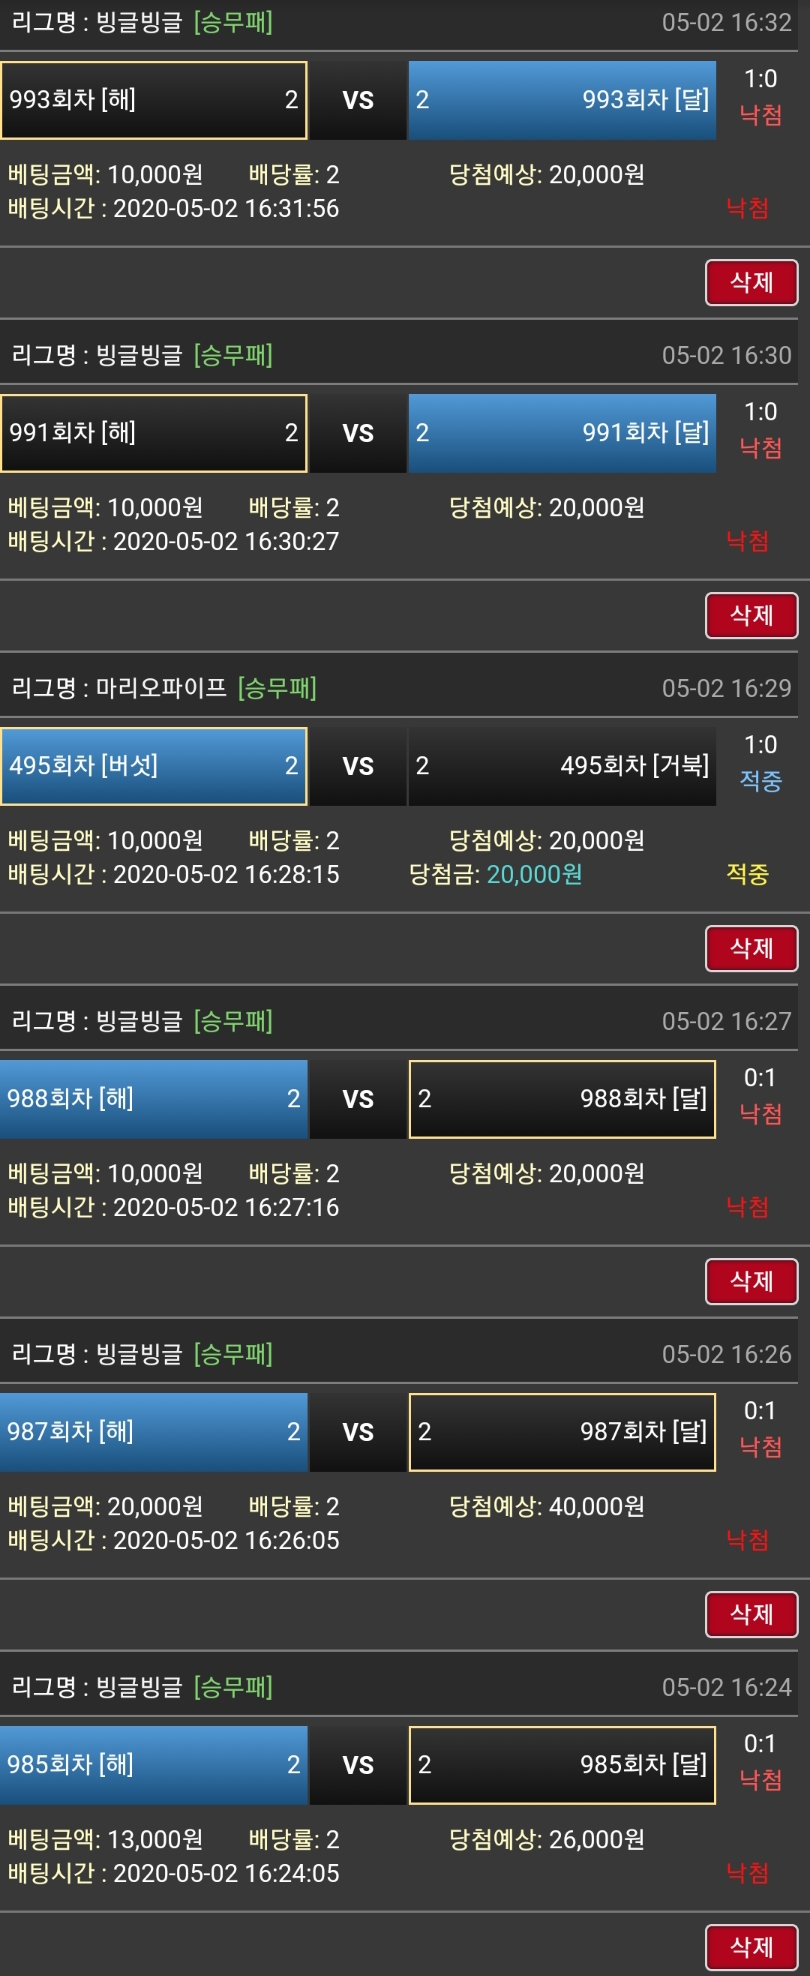Screen dimensions: 810x1976
Task: Delete the 495회차 마리오파이프 bet
Action: 751,948
